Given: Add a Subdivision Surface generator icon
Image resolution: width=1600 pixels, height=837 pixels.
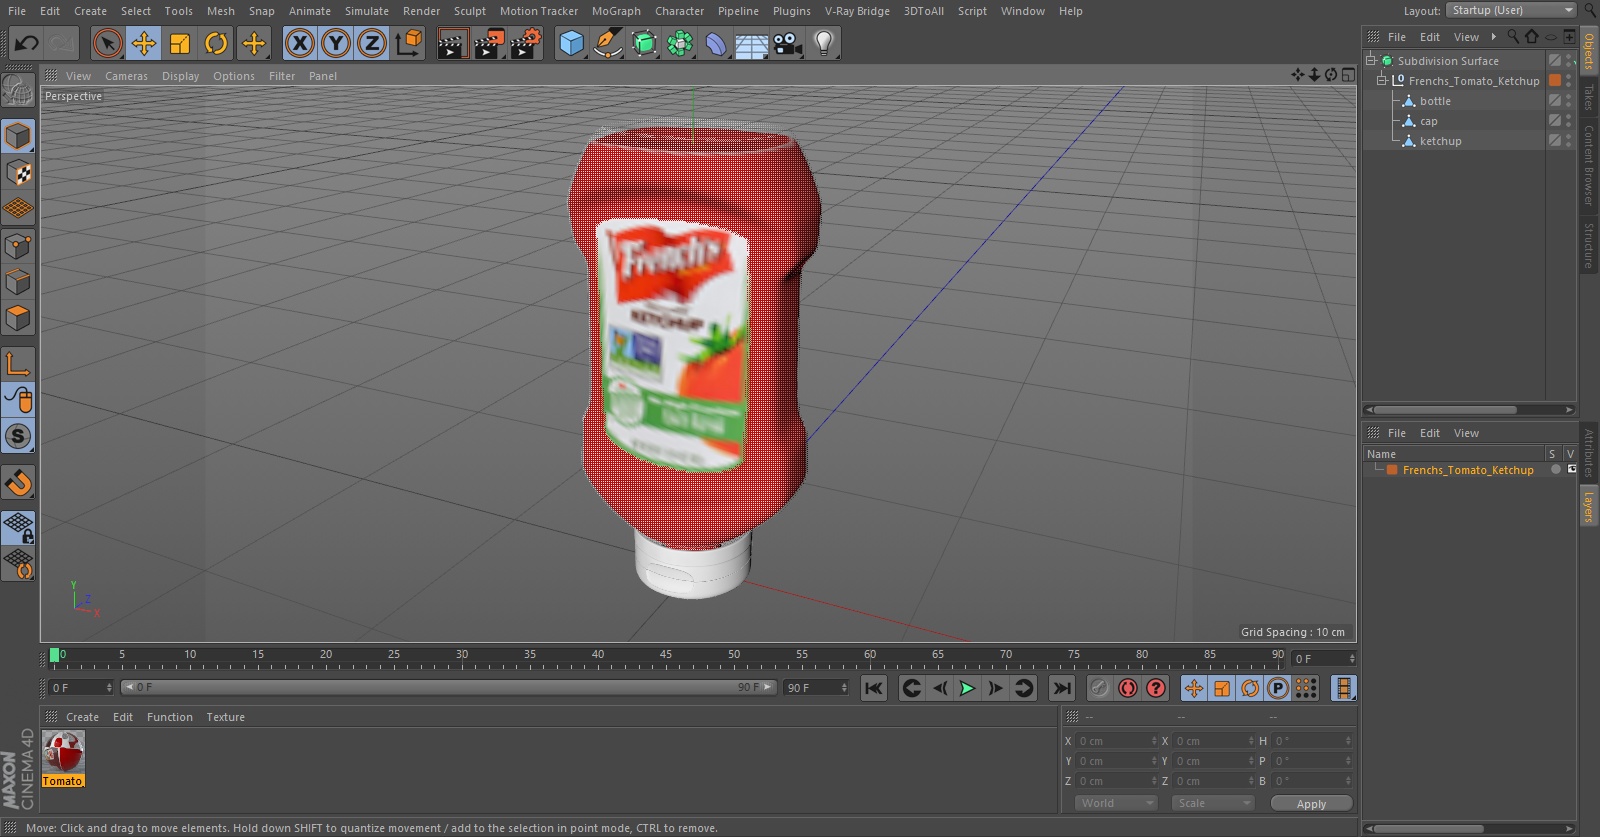Looking at the screenshot, I should pyautogui.click(x=644, y=43).
